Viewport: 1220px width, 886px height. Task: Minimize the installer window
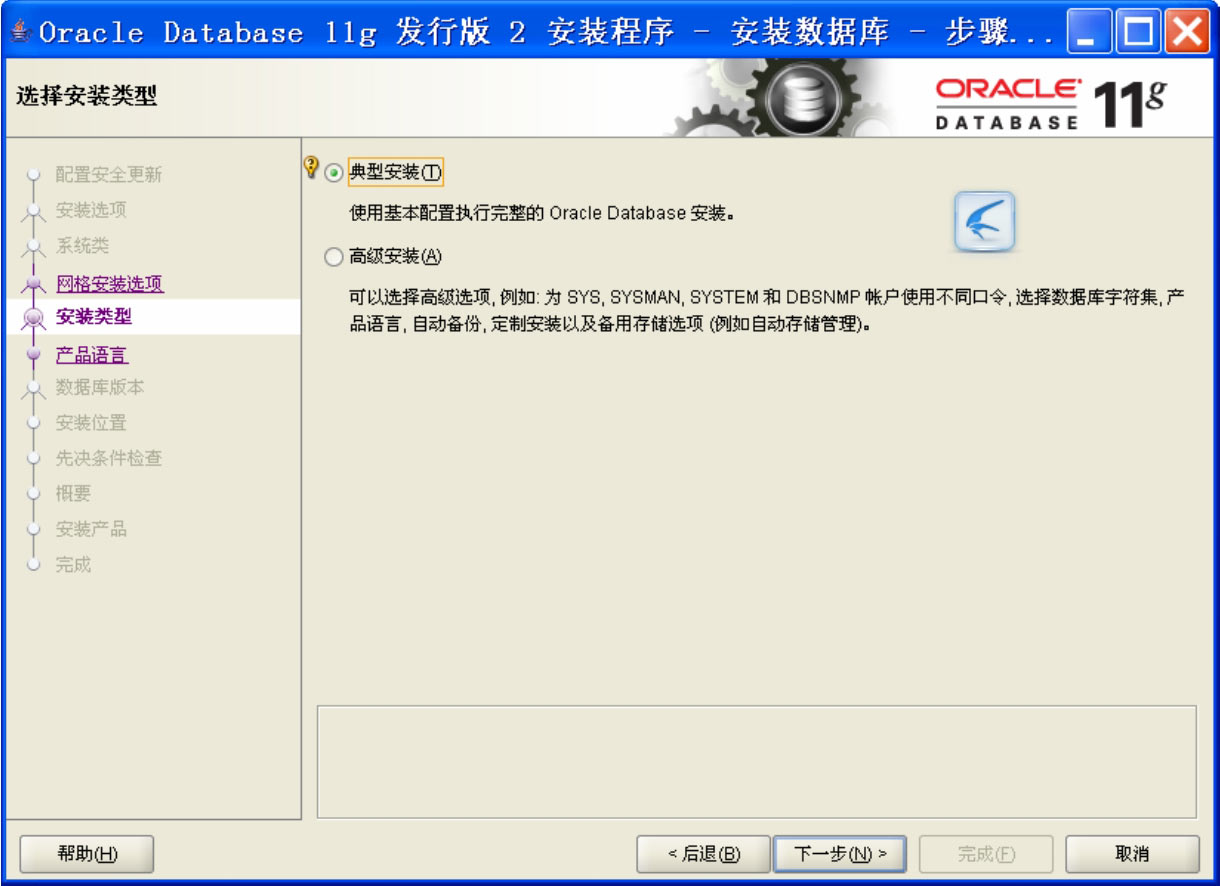tap(1091, 31)
